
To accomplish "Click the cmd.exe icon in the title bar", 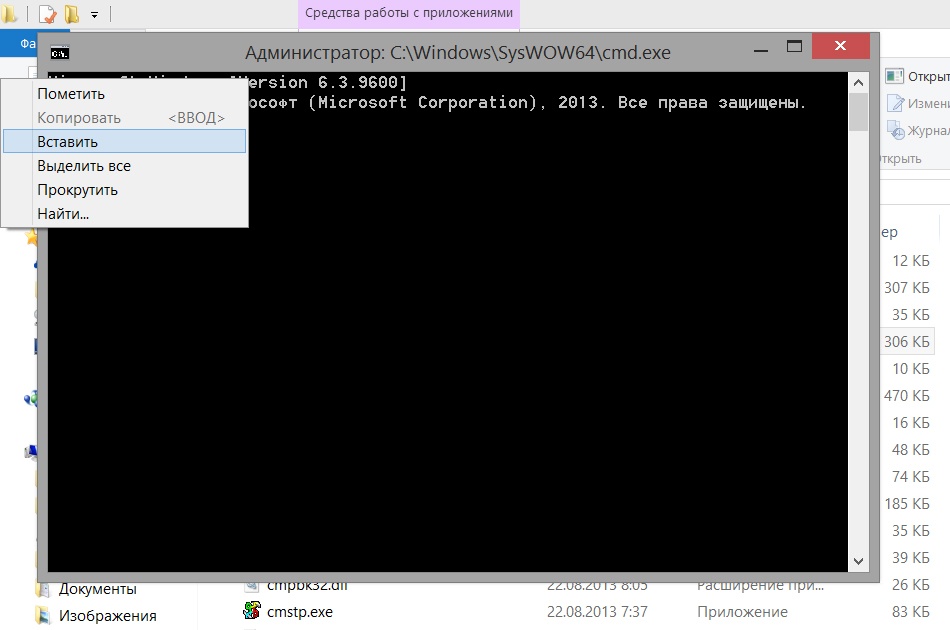I will pyautogui.click(x=59, y=53).
